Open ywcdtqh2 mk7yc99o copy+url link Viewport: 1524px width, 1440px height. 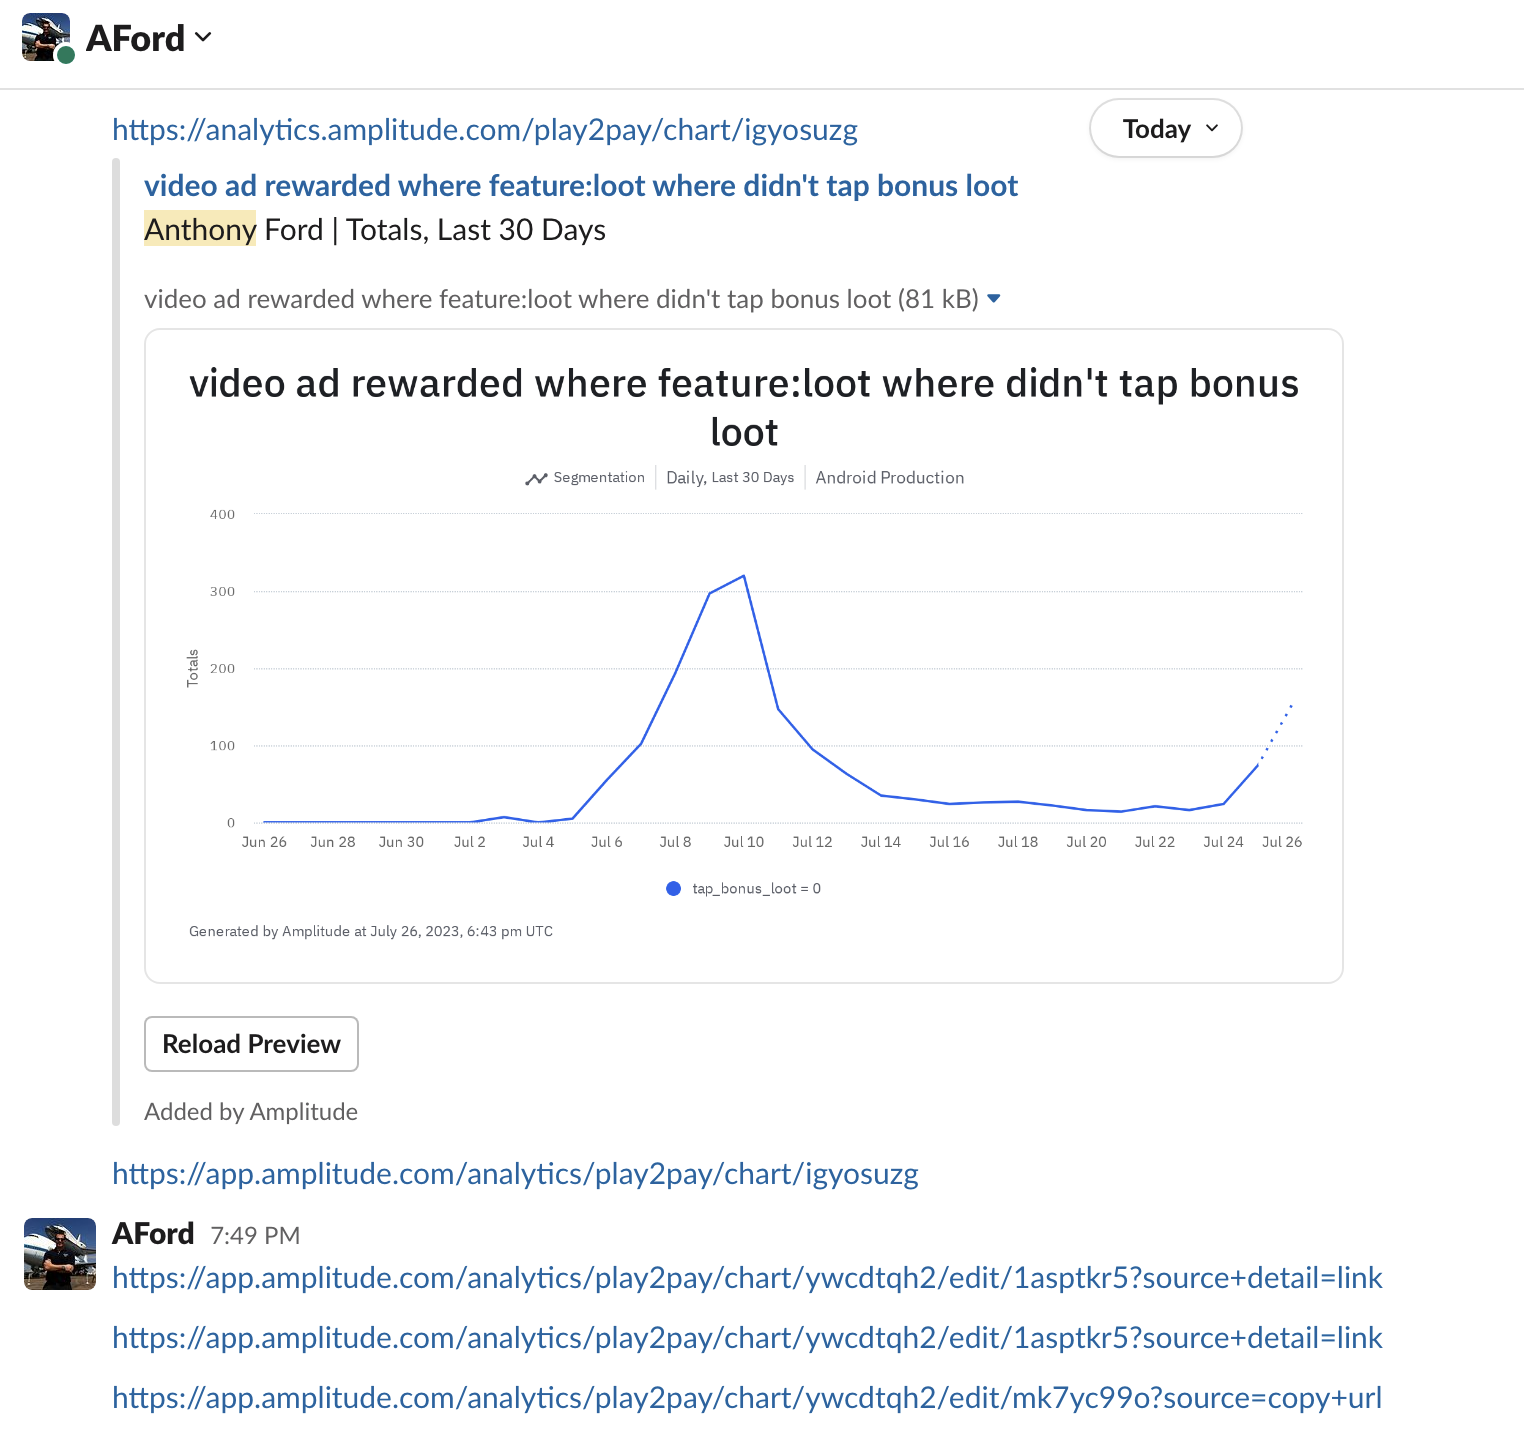[747, 1398]
